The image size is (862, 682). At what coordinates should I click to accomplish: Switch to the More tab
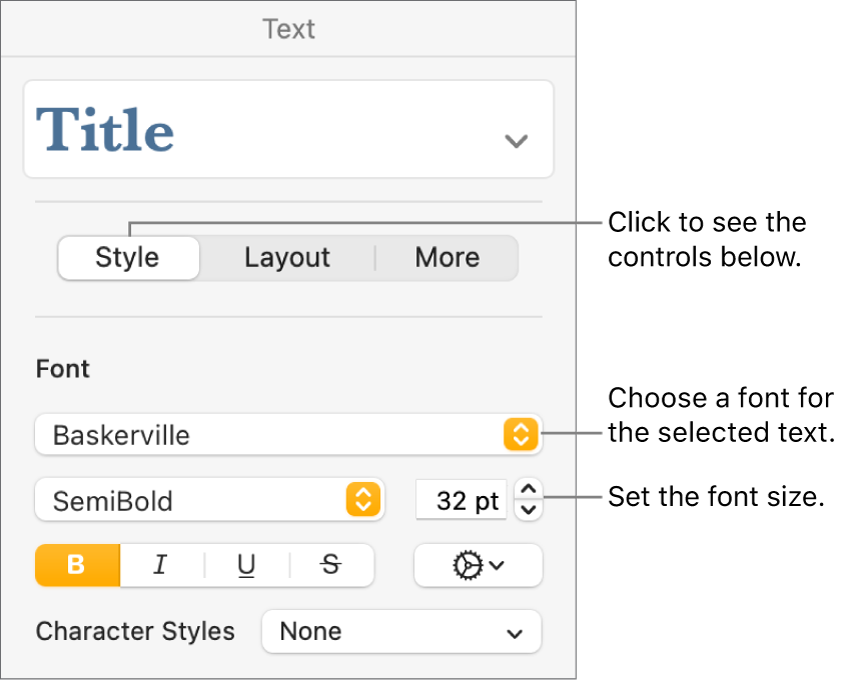447,258
